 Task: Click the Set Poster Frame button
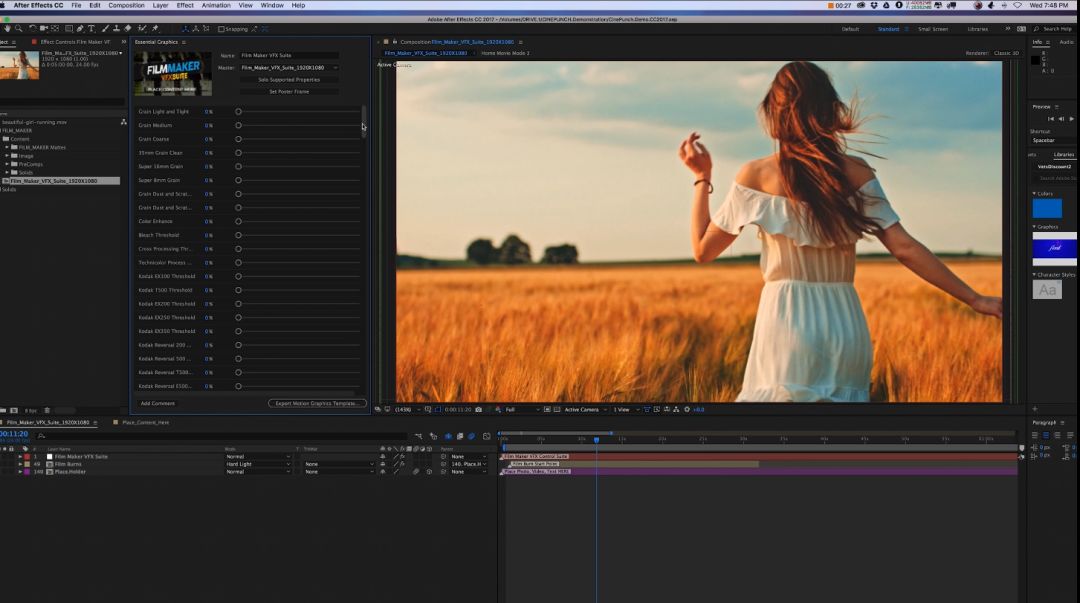click(x=289, y=91)
